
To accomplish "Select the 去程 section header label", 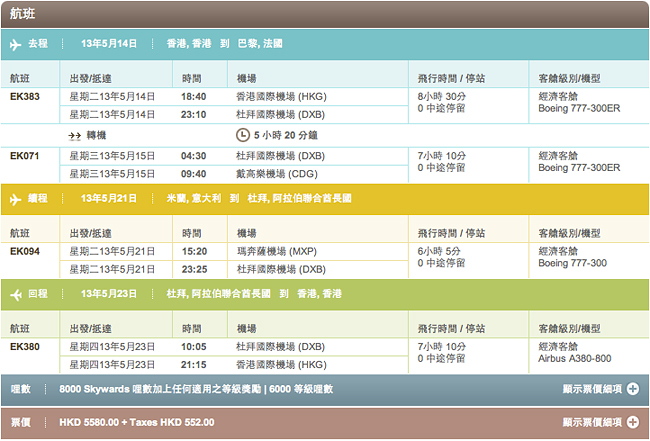I will pos(37,44).
